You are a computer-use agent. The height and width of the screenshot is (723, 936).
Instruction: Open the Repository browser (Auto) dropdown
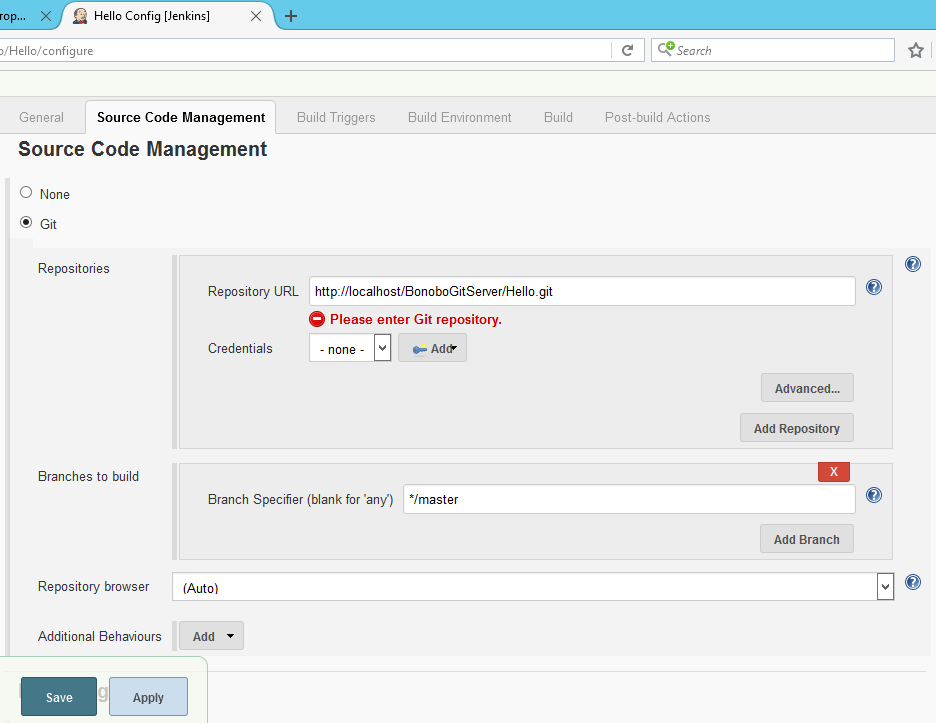tap(533, 587)
